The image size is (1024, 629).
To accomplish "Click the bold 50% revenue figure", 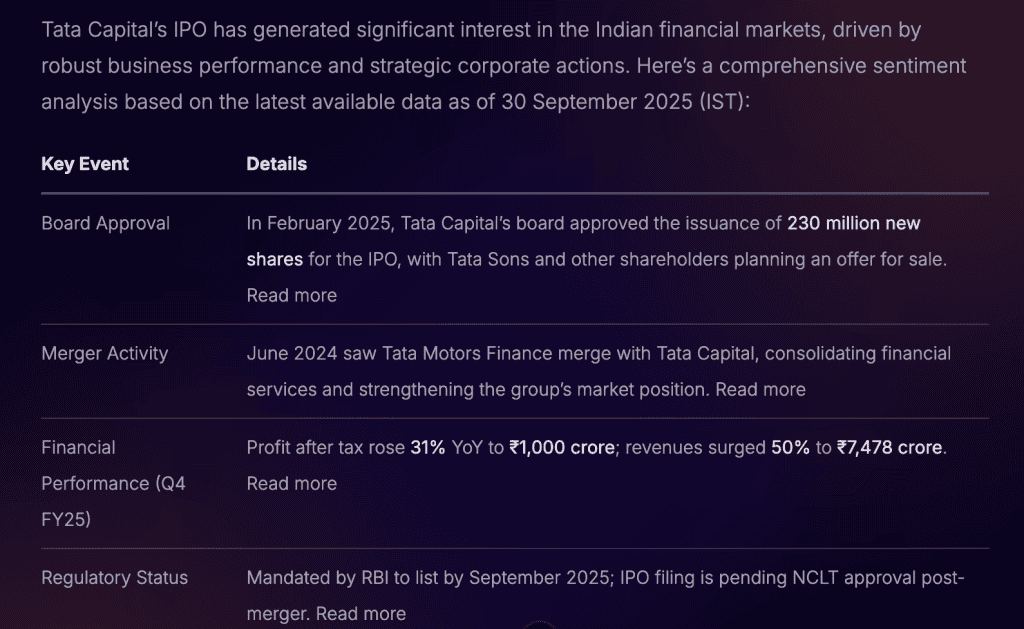I will (789, 447).
